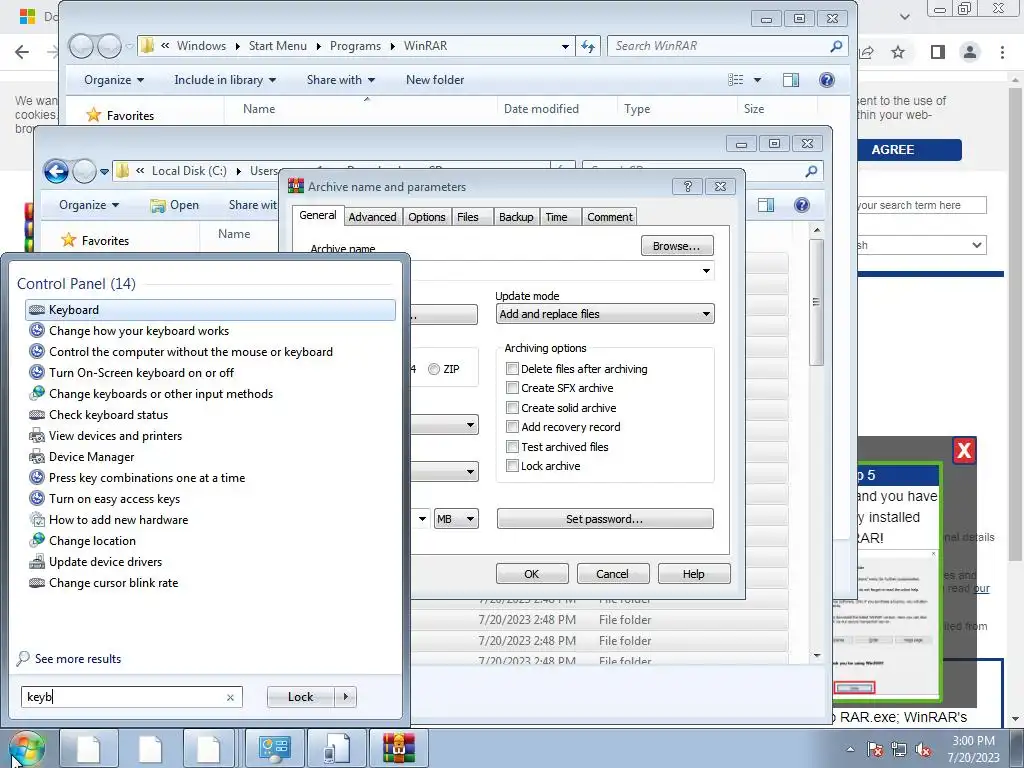Image resolution: width=1024 pixels, height=768 pixels.
Task: Click the first blank document taskbar icon
Action: [x=89, y=748]
